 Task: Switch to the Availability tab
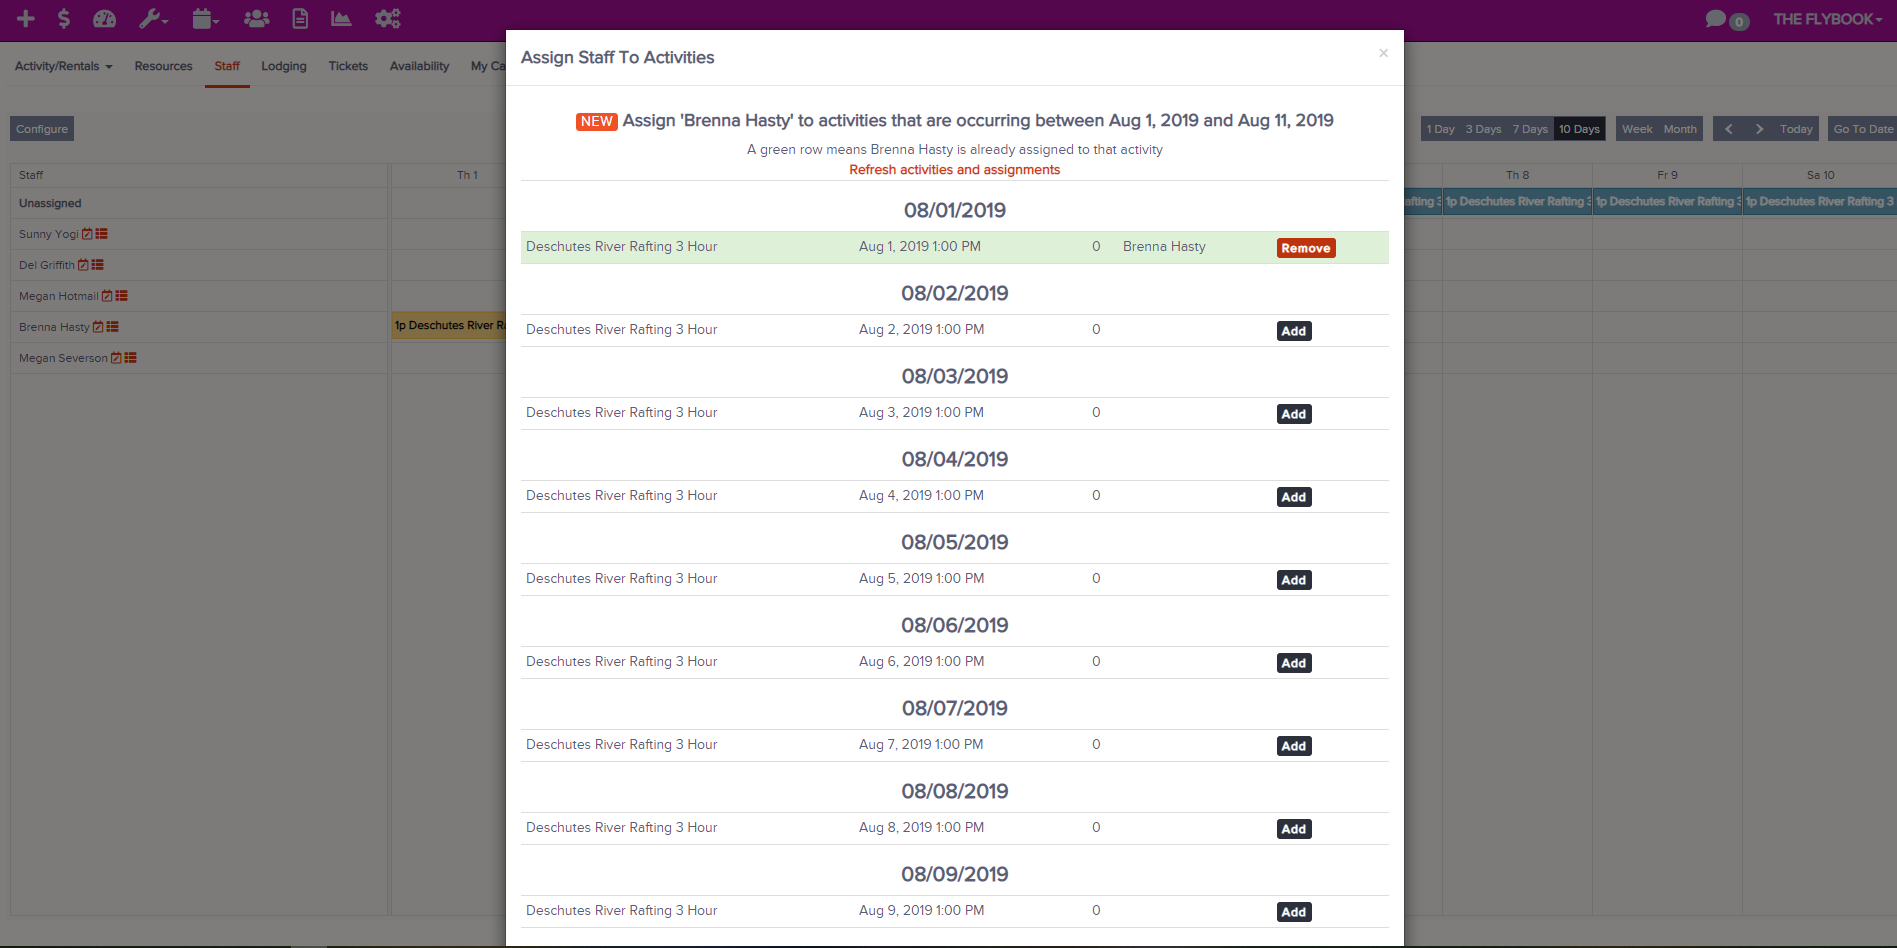tap(419, 66)
